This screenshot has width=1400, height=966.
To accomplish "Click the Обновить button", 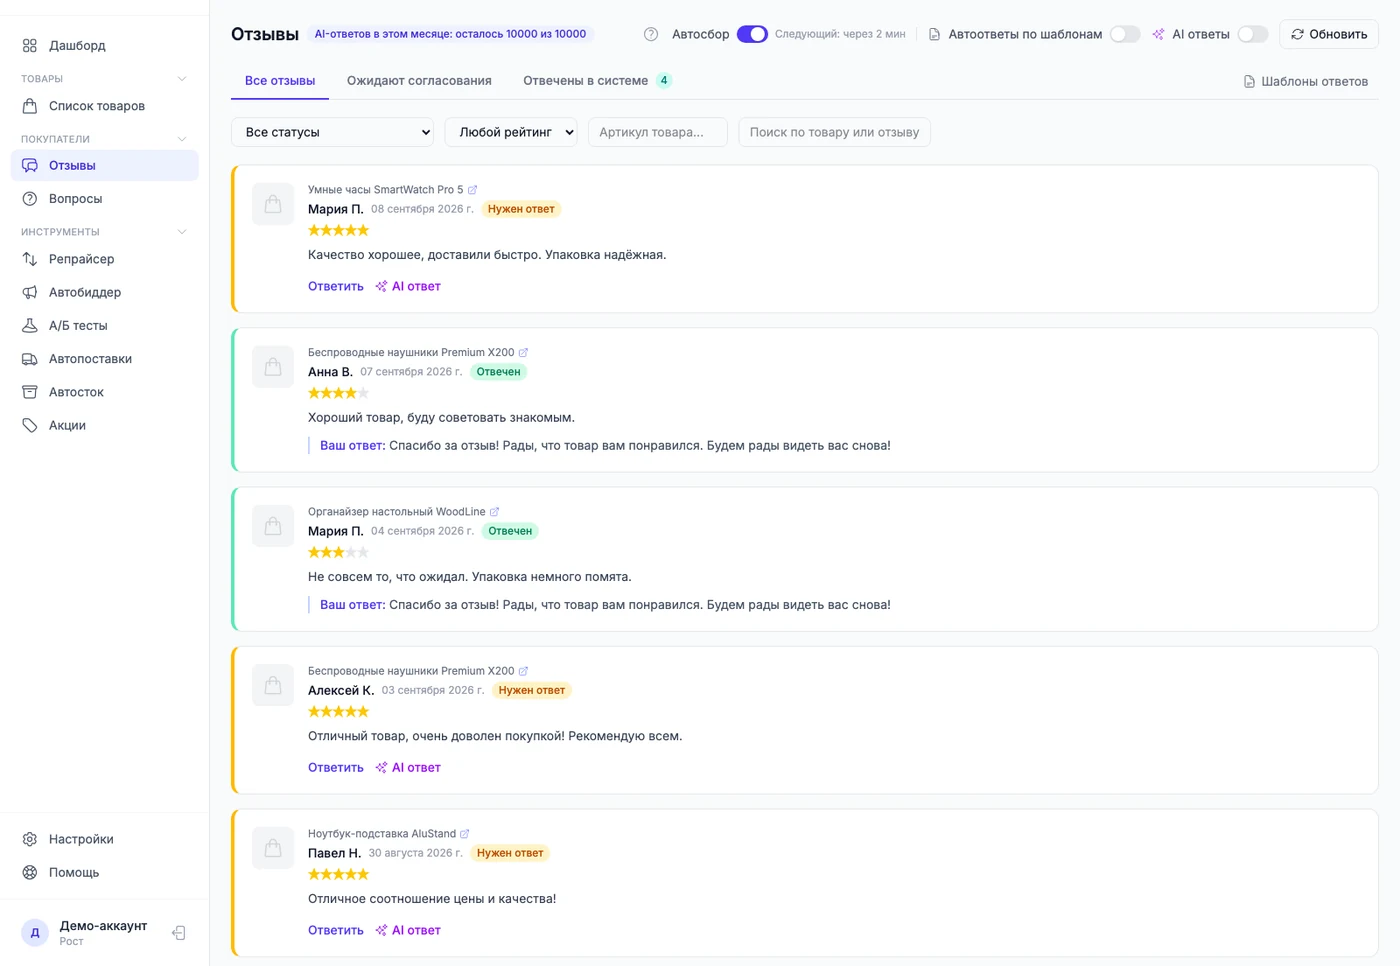I will [x=1329, y=34].
